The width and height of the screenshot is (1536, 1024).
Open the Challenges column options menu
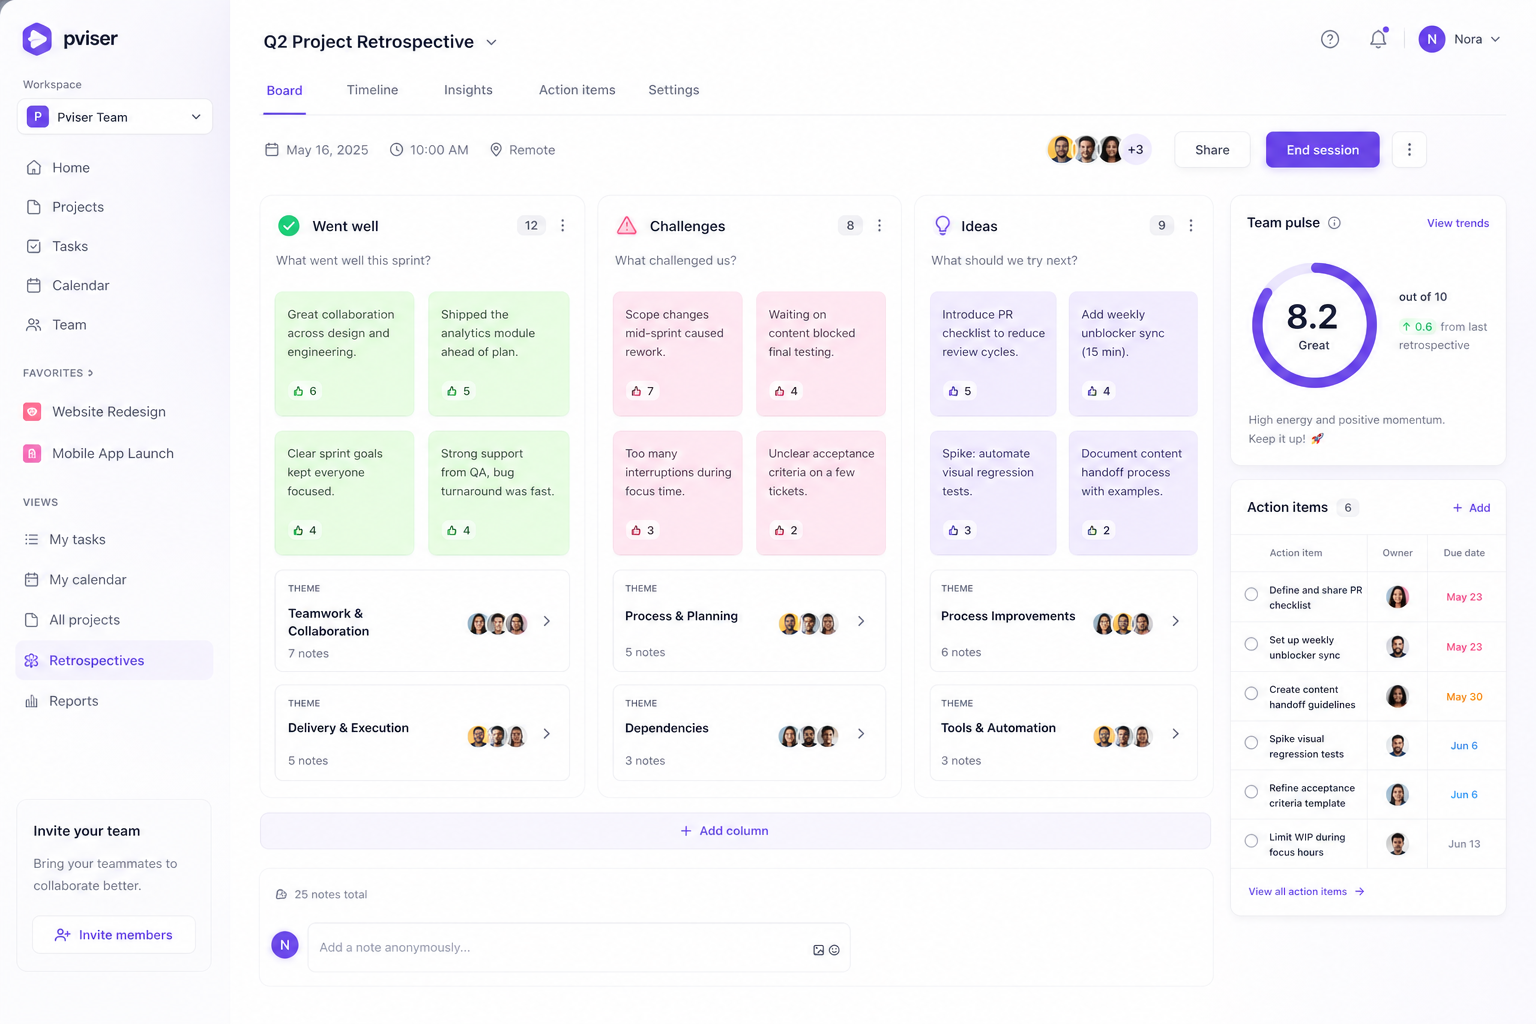click(879, 226)
